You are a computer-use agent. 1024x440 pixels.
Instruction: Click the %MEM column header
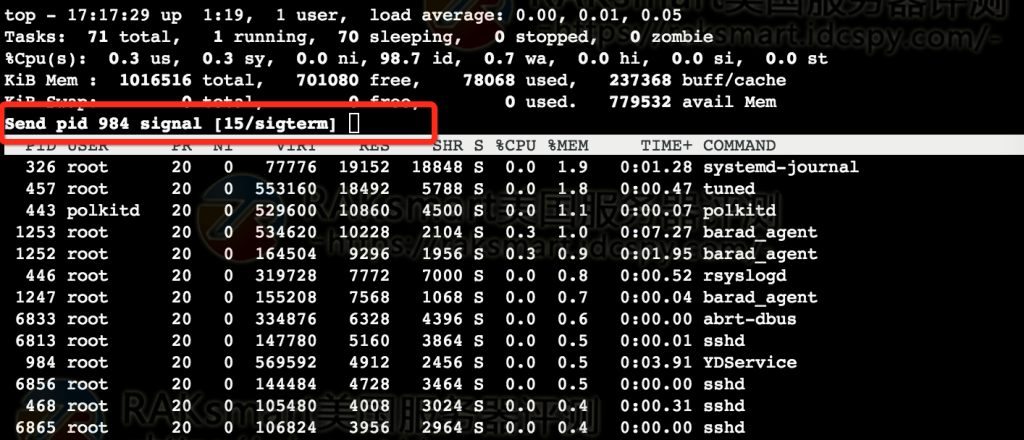pyautogui.click(x=566, y=146)
